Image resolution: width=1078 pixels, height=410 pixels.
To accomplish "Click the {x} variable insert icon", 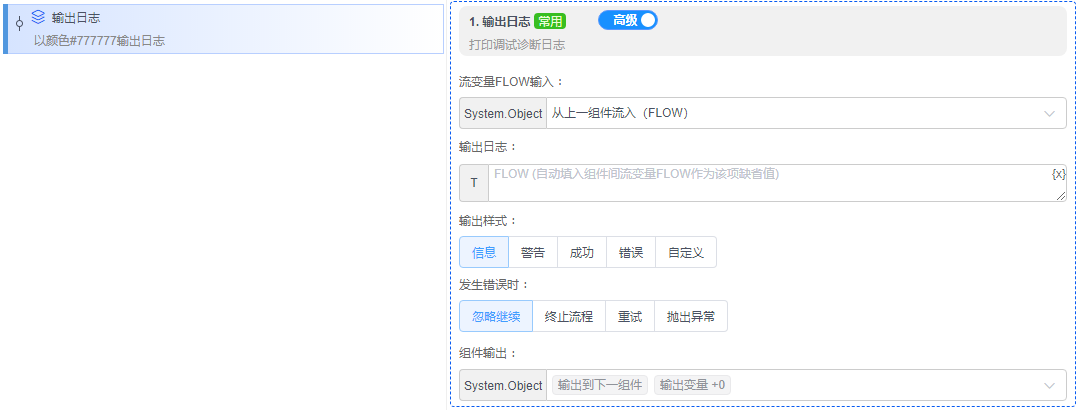I will 1059,175.
